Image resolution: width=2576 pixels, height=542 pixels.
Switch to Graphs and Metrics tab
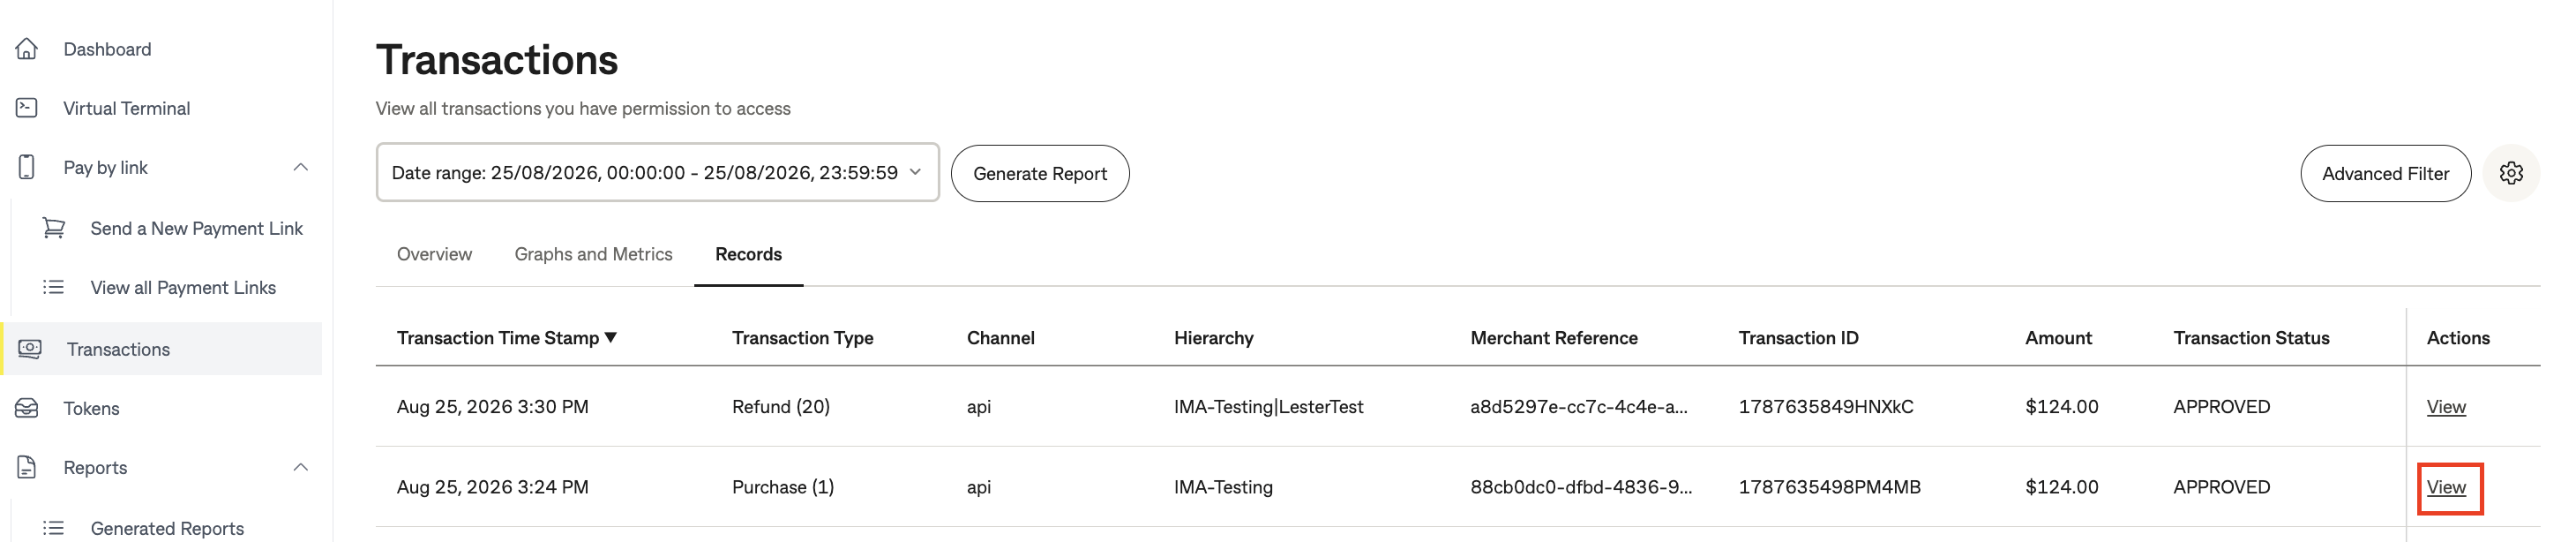[593, 254]
